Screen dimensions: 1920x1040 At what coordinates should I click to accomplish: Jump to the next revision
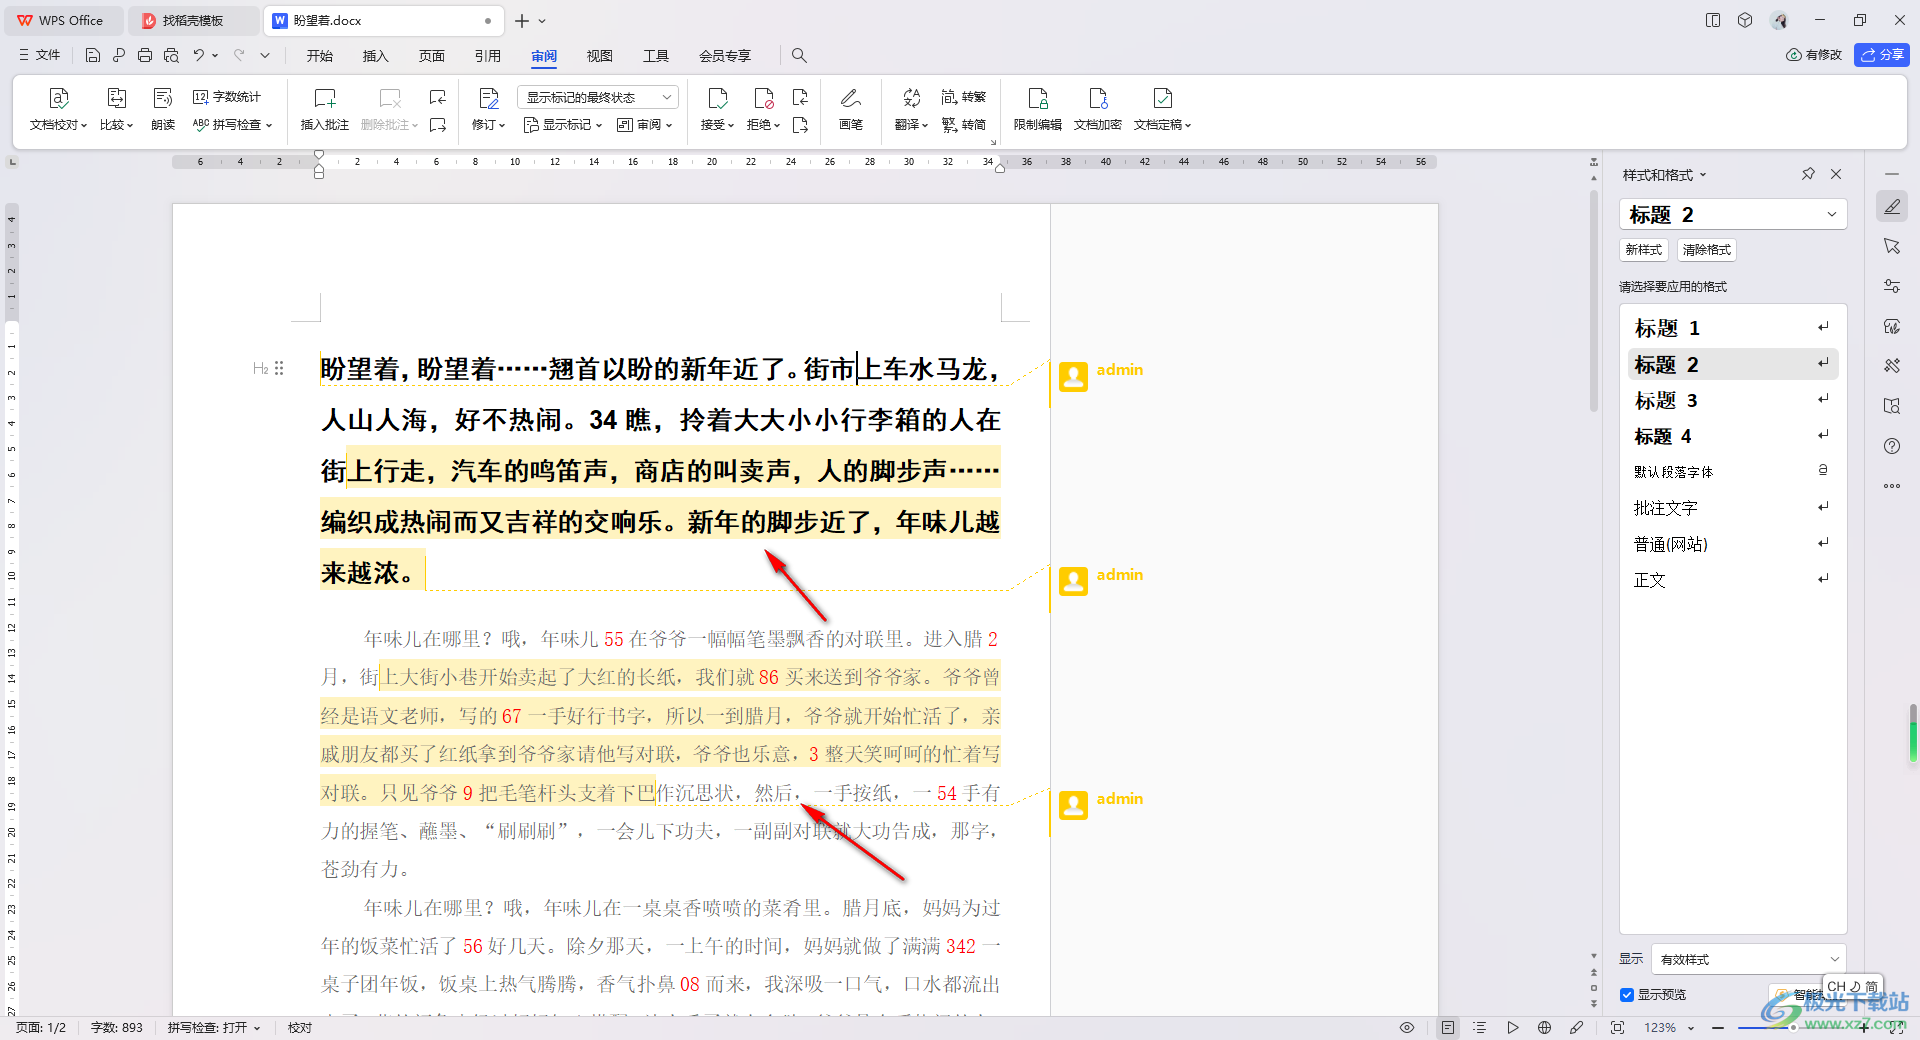(x=800, y=125)
